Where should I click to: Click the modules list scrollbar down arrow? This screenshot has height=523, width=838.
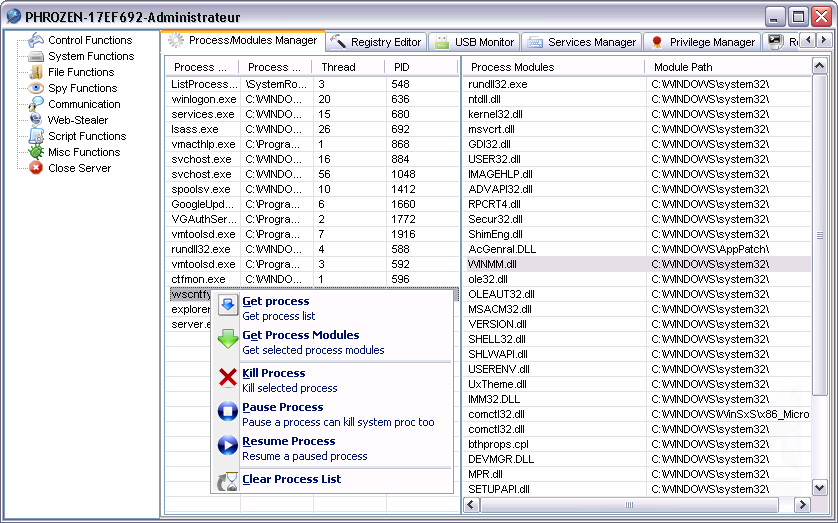pyautogui.click(x=820, y=488)
